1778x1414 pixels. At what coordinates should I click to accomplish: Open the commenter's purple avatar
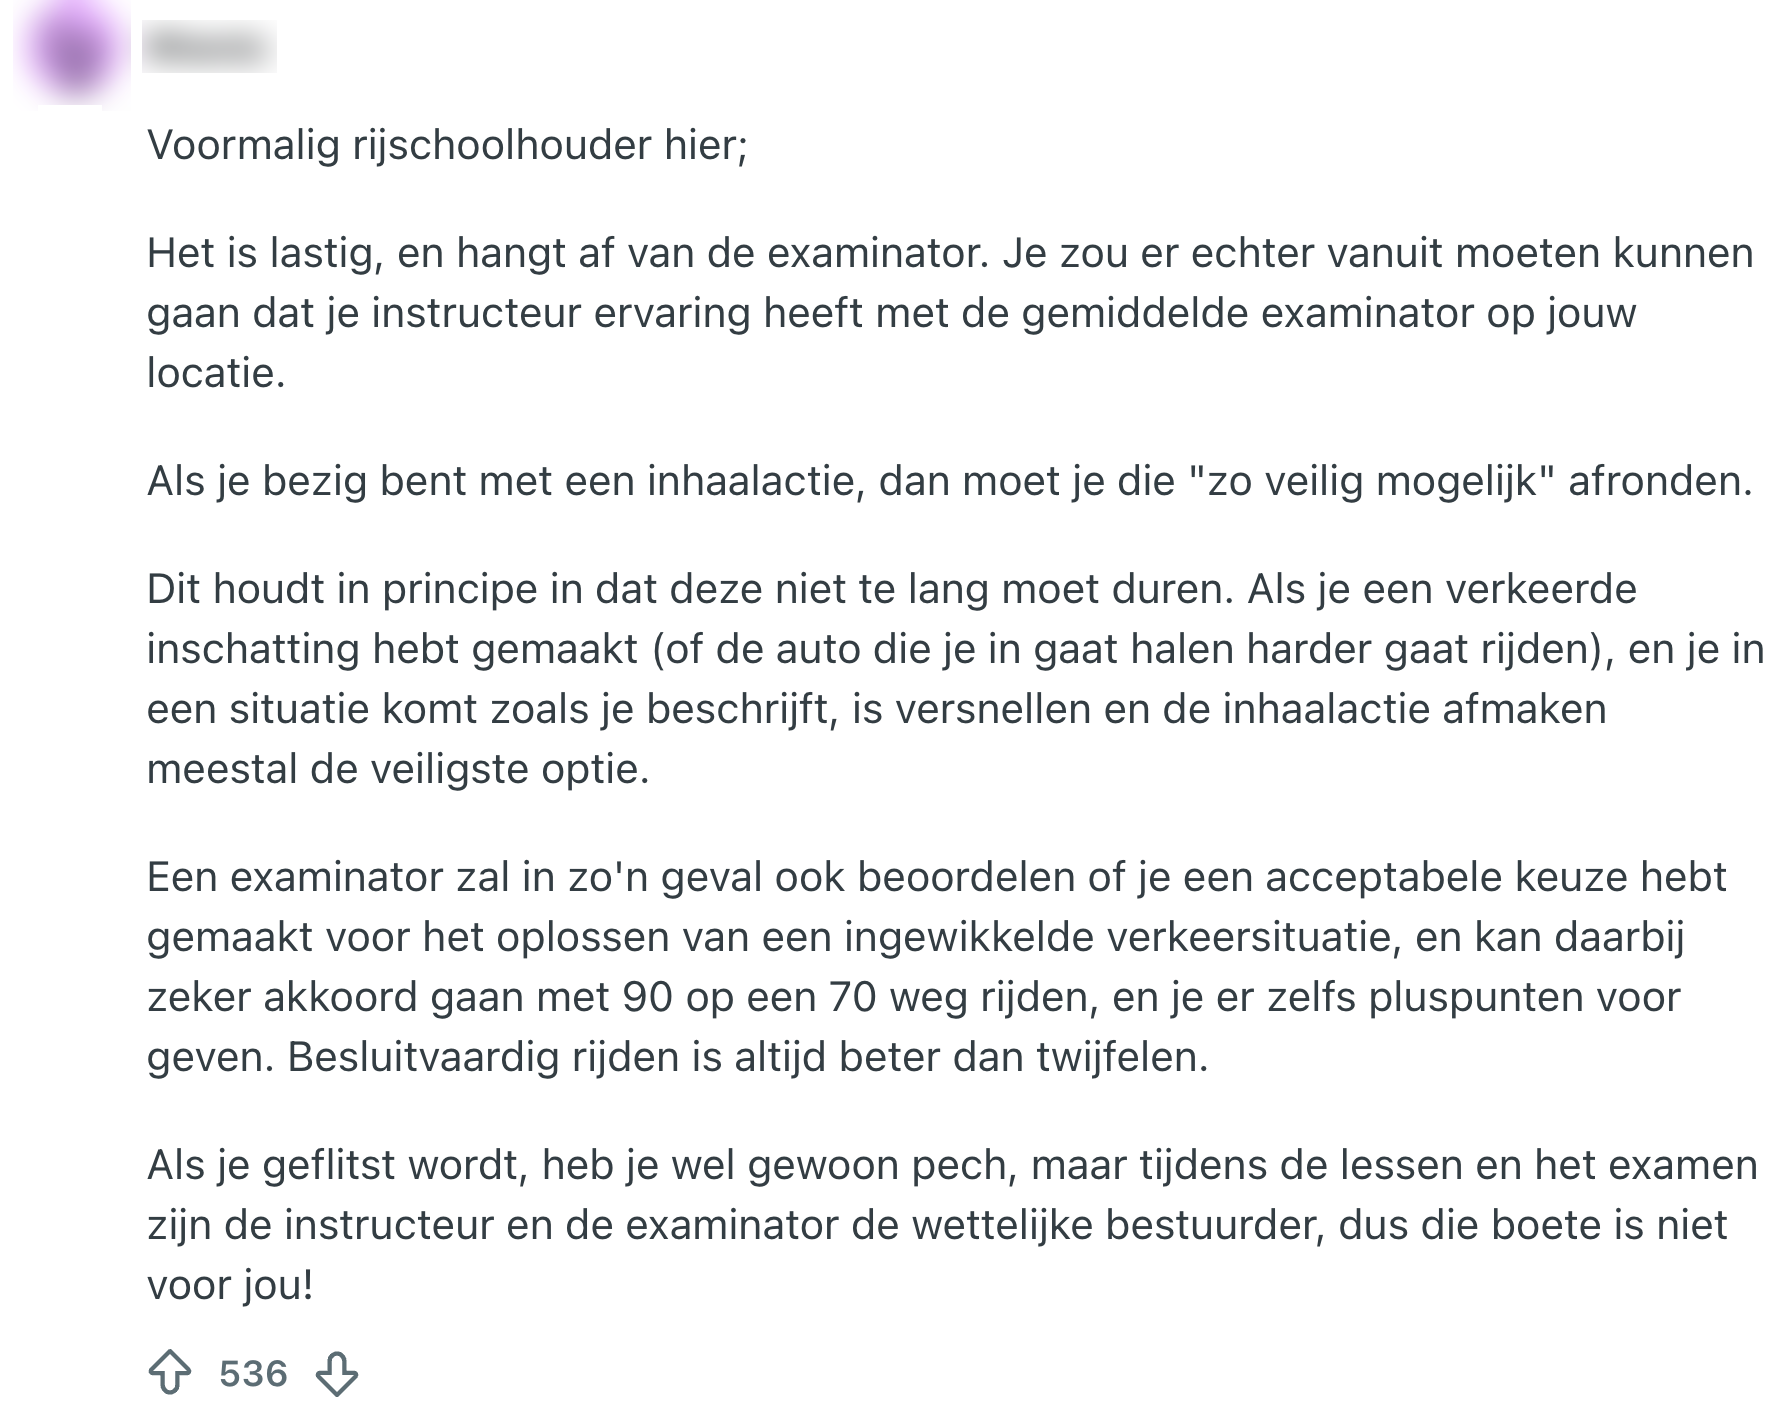click(72, 52)
